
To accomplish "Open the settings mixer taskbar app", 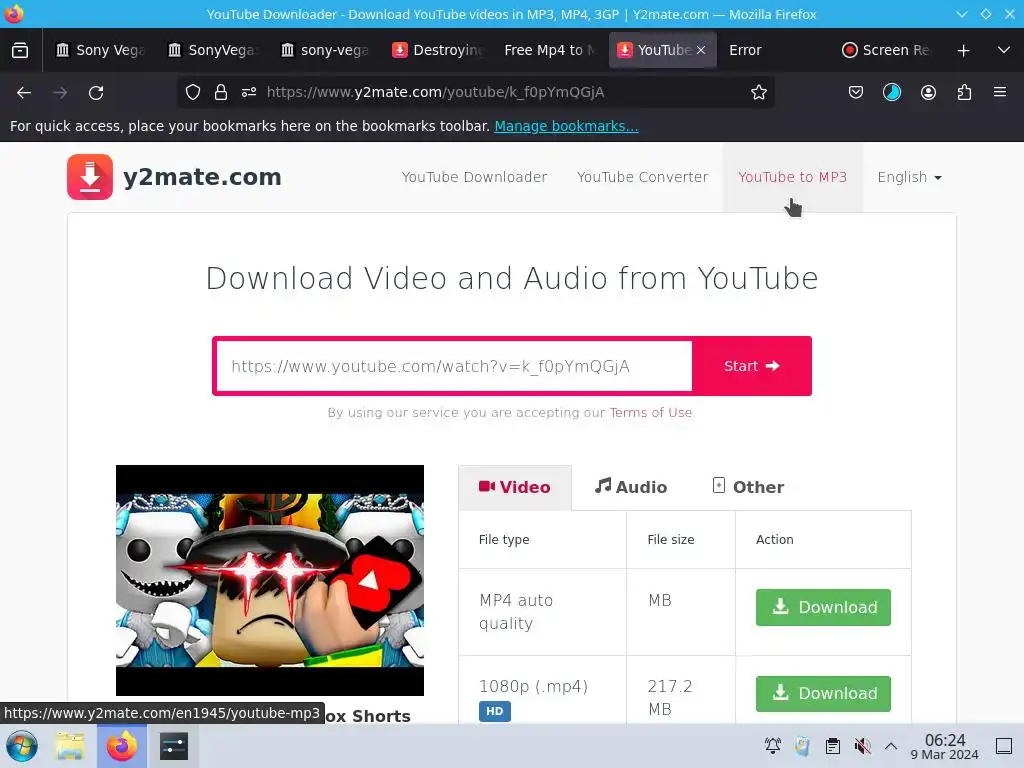I will [x=174, y=746].
